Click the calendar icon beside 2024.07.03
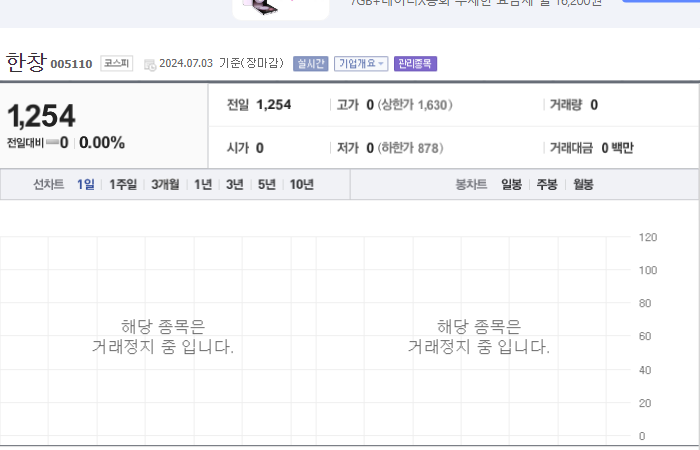 click(150, 65)
